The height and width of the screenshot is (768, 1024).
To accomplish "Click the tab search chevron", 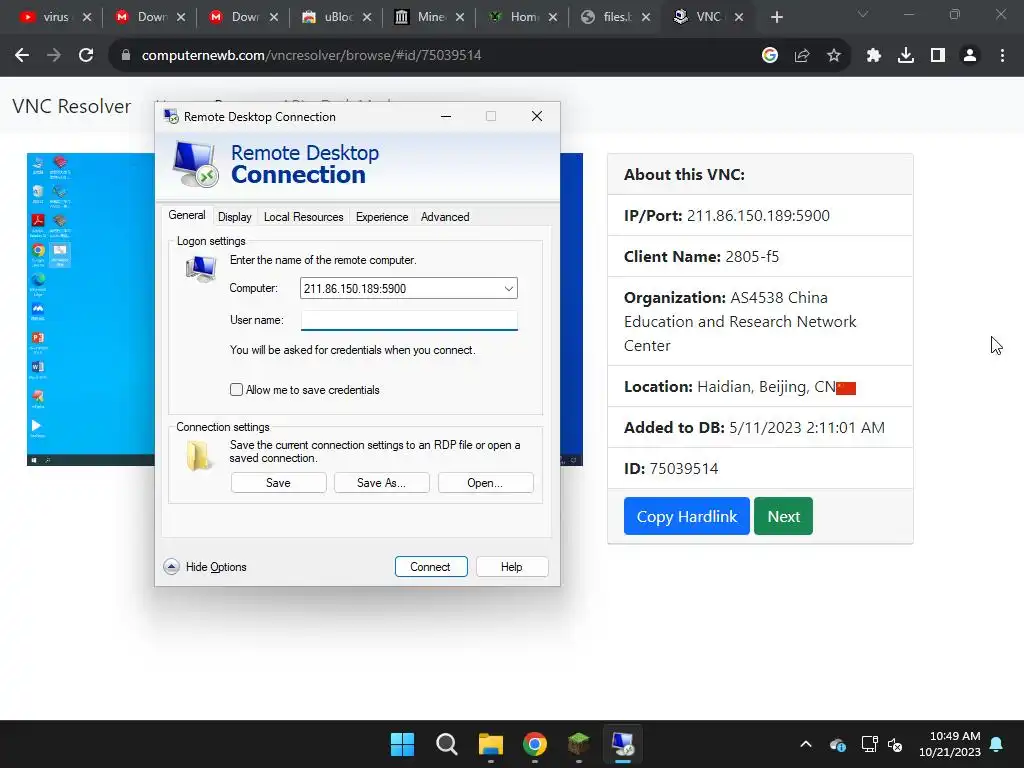I will pyautogui.click(x=863, y=14).
